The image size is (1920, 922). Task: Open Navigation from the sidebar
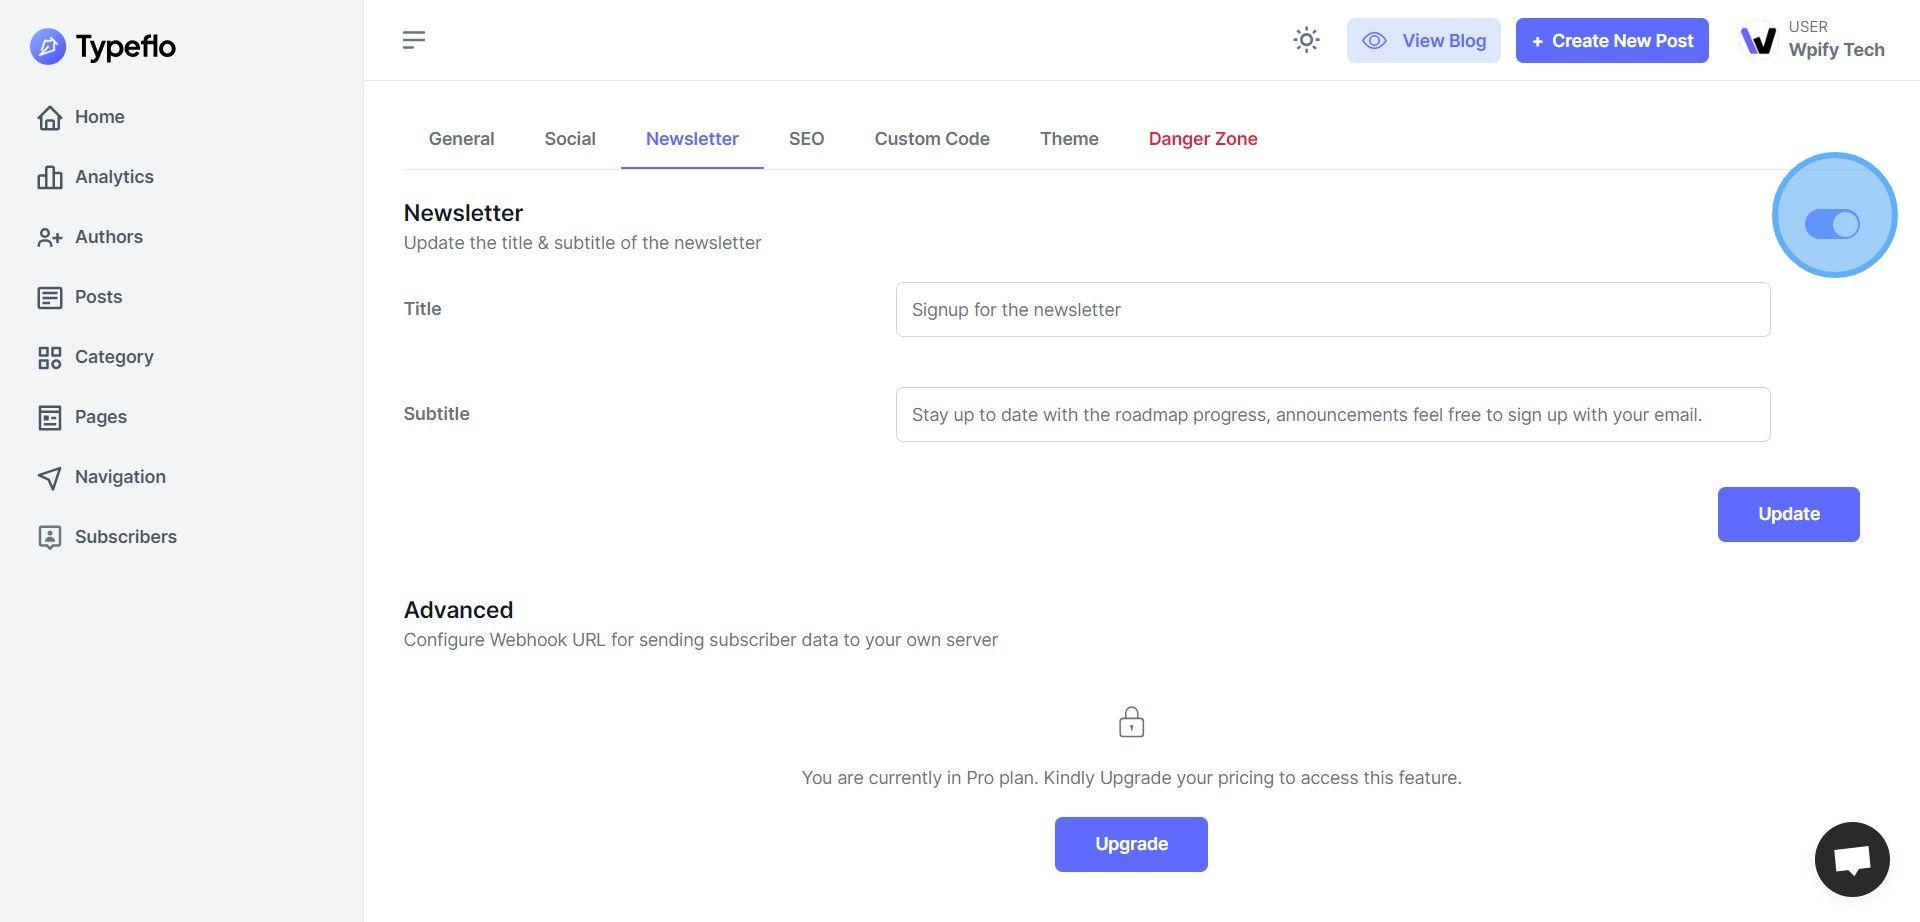pos(119,477)
